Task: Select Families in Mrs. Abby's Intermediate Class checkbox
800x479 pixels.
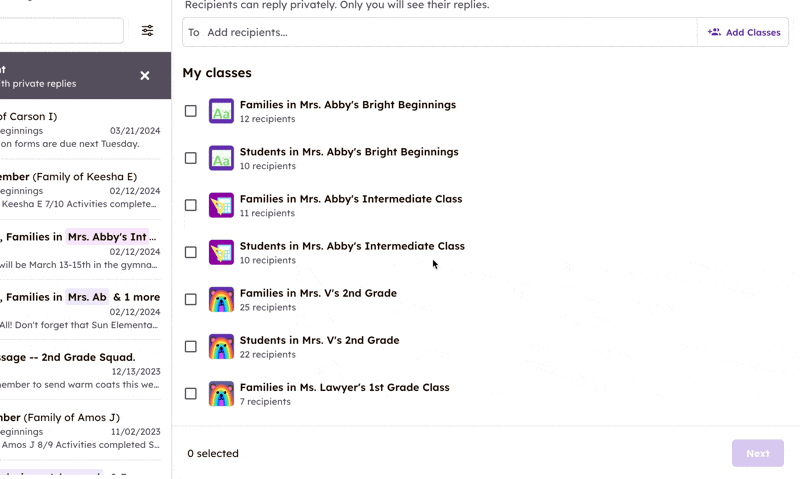Action: click(x=191, y=205)
